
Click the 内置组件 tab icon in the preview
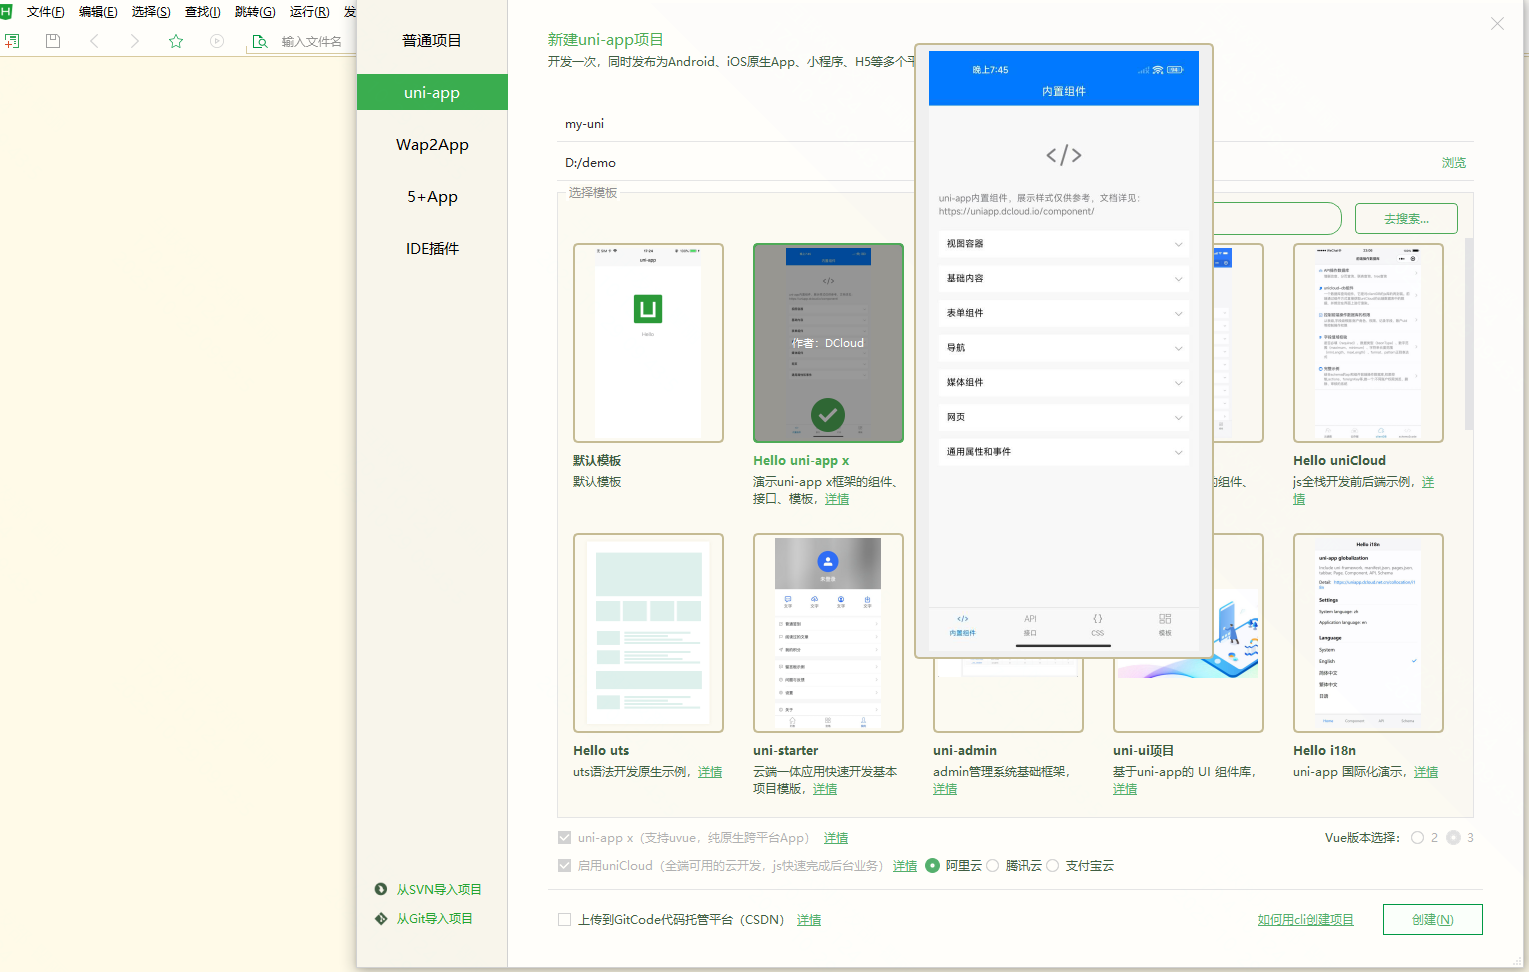[963, 619]
